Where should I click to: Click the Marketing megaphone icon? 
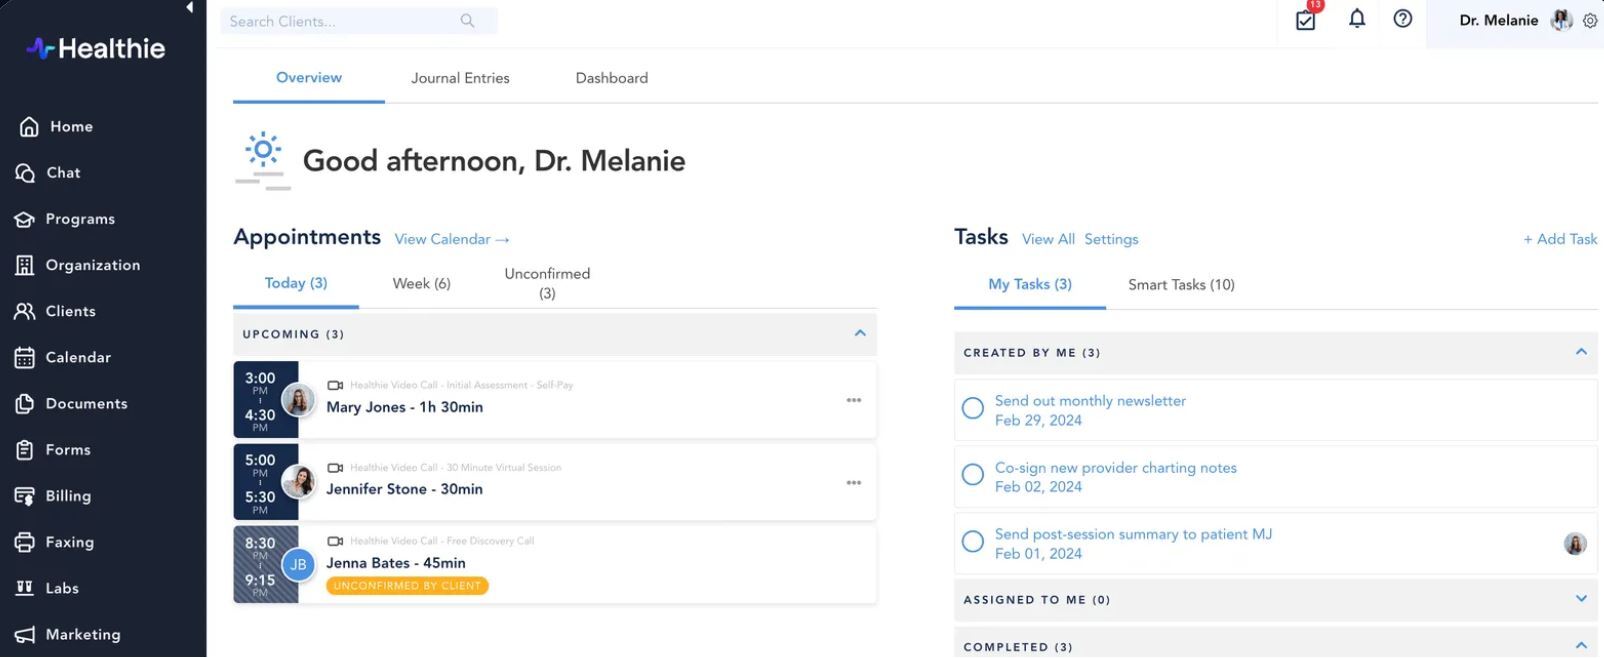pyautogui.click(x=25, y=634)
